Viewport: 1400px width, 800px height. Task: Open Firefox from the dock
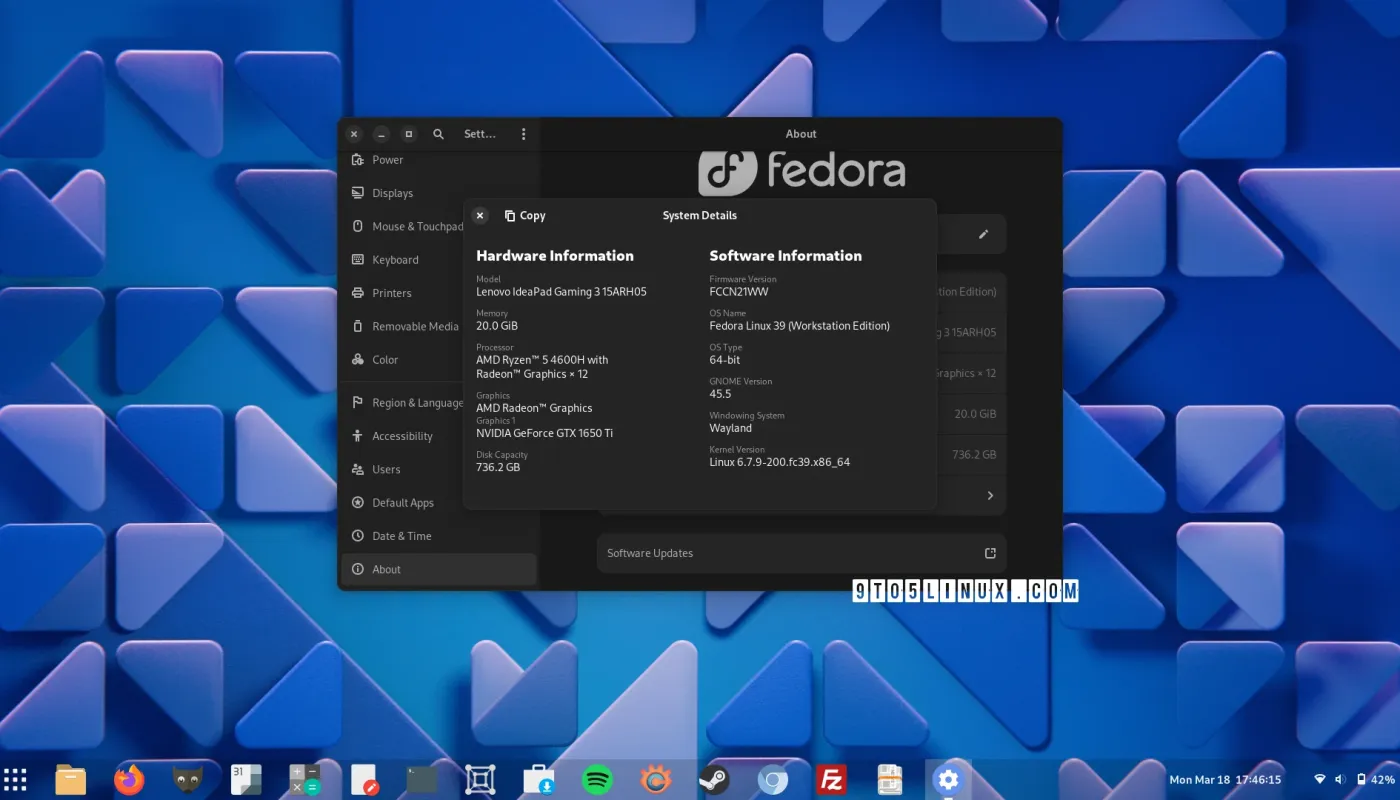129,779
